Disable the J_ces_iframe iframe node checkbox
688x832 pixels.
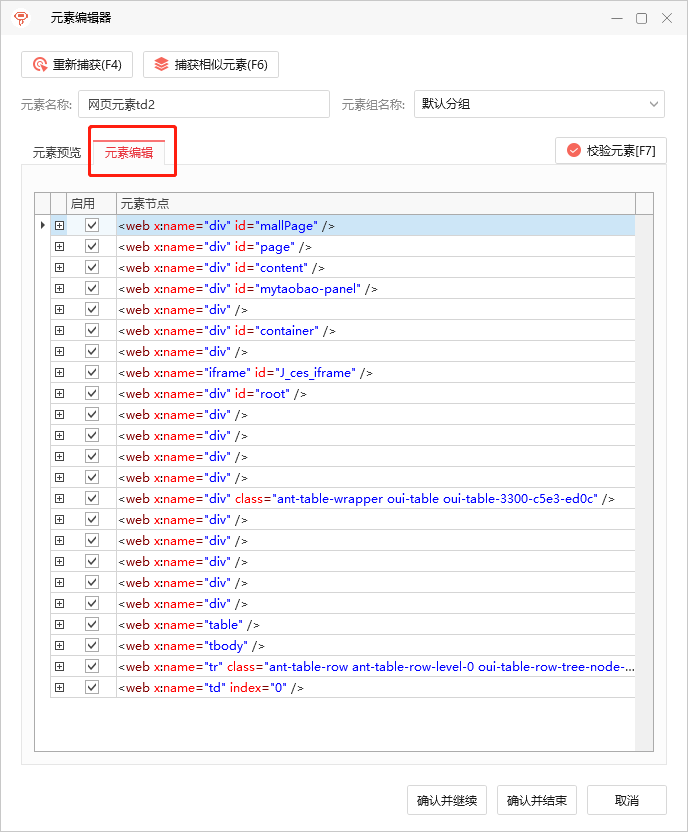(x=92, y=372)
